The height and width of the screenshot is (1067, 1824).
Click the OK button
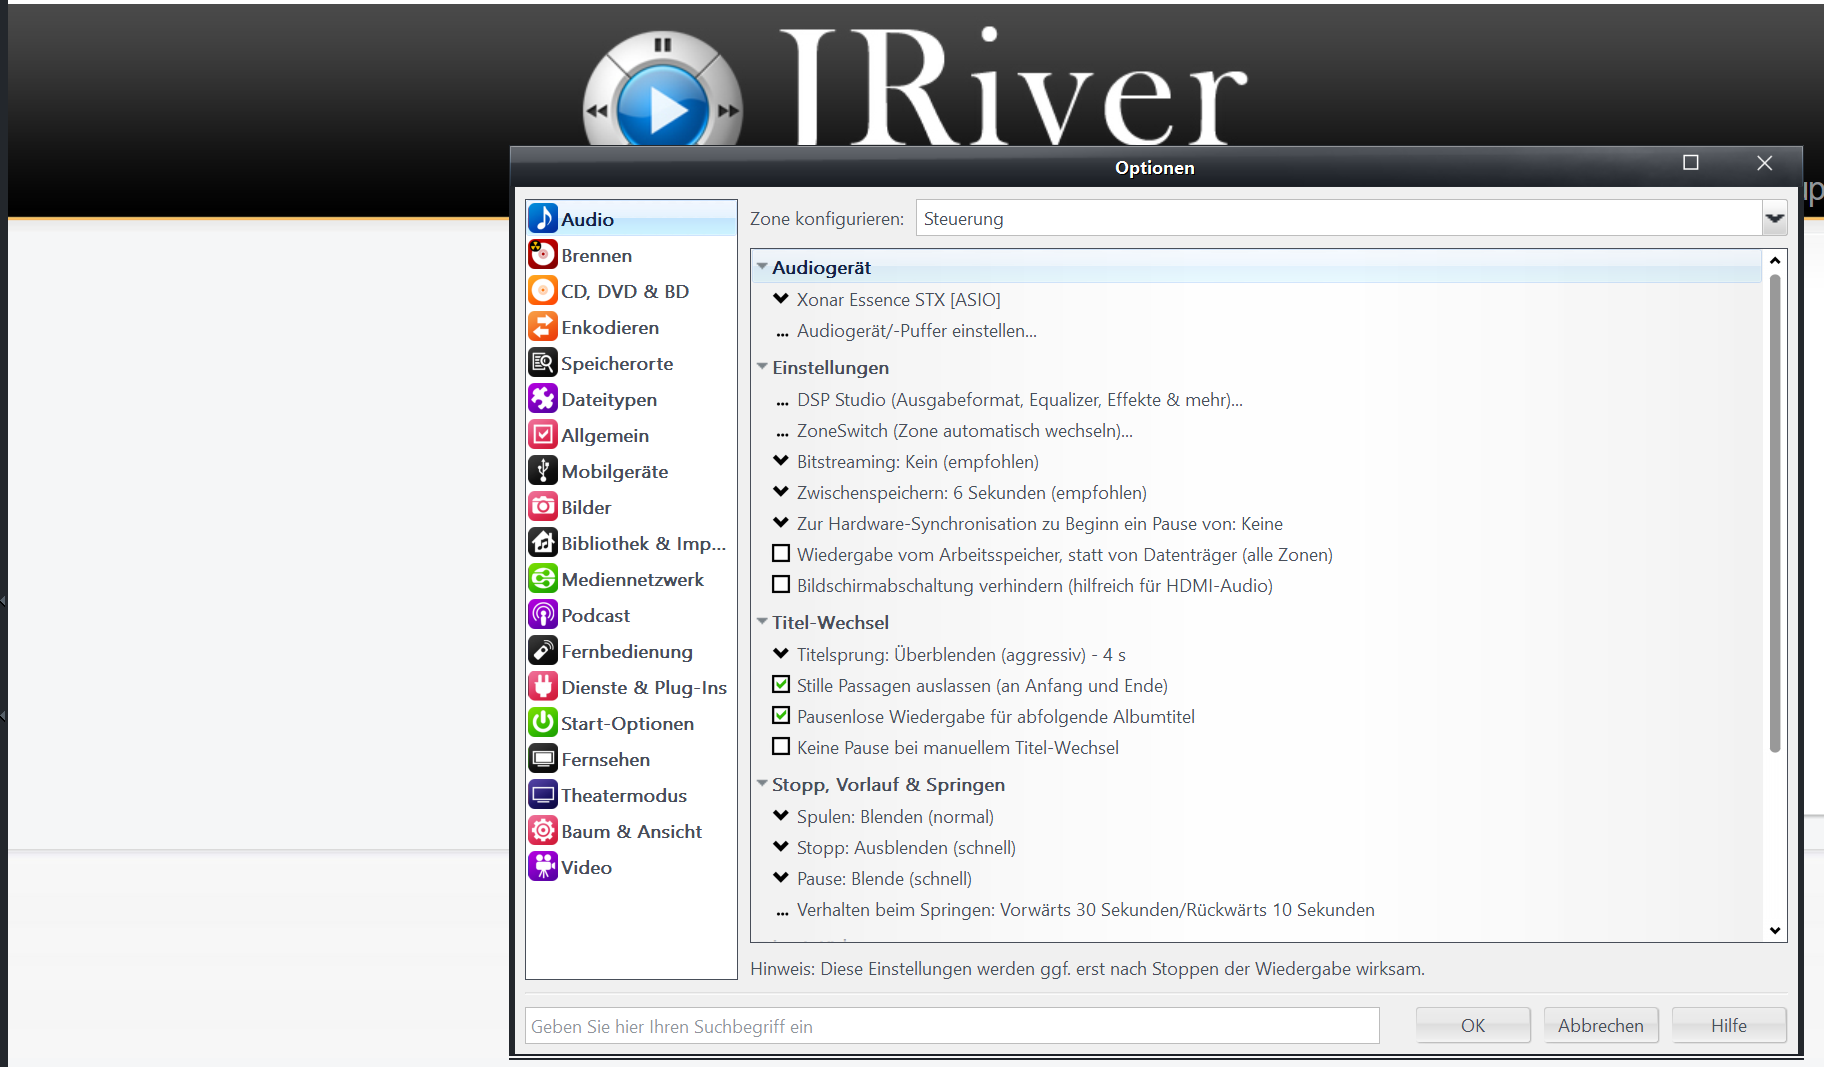1473,1025
